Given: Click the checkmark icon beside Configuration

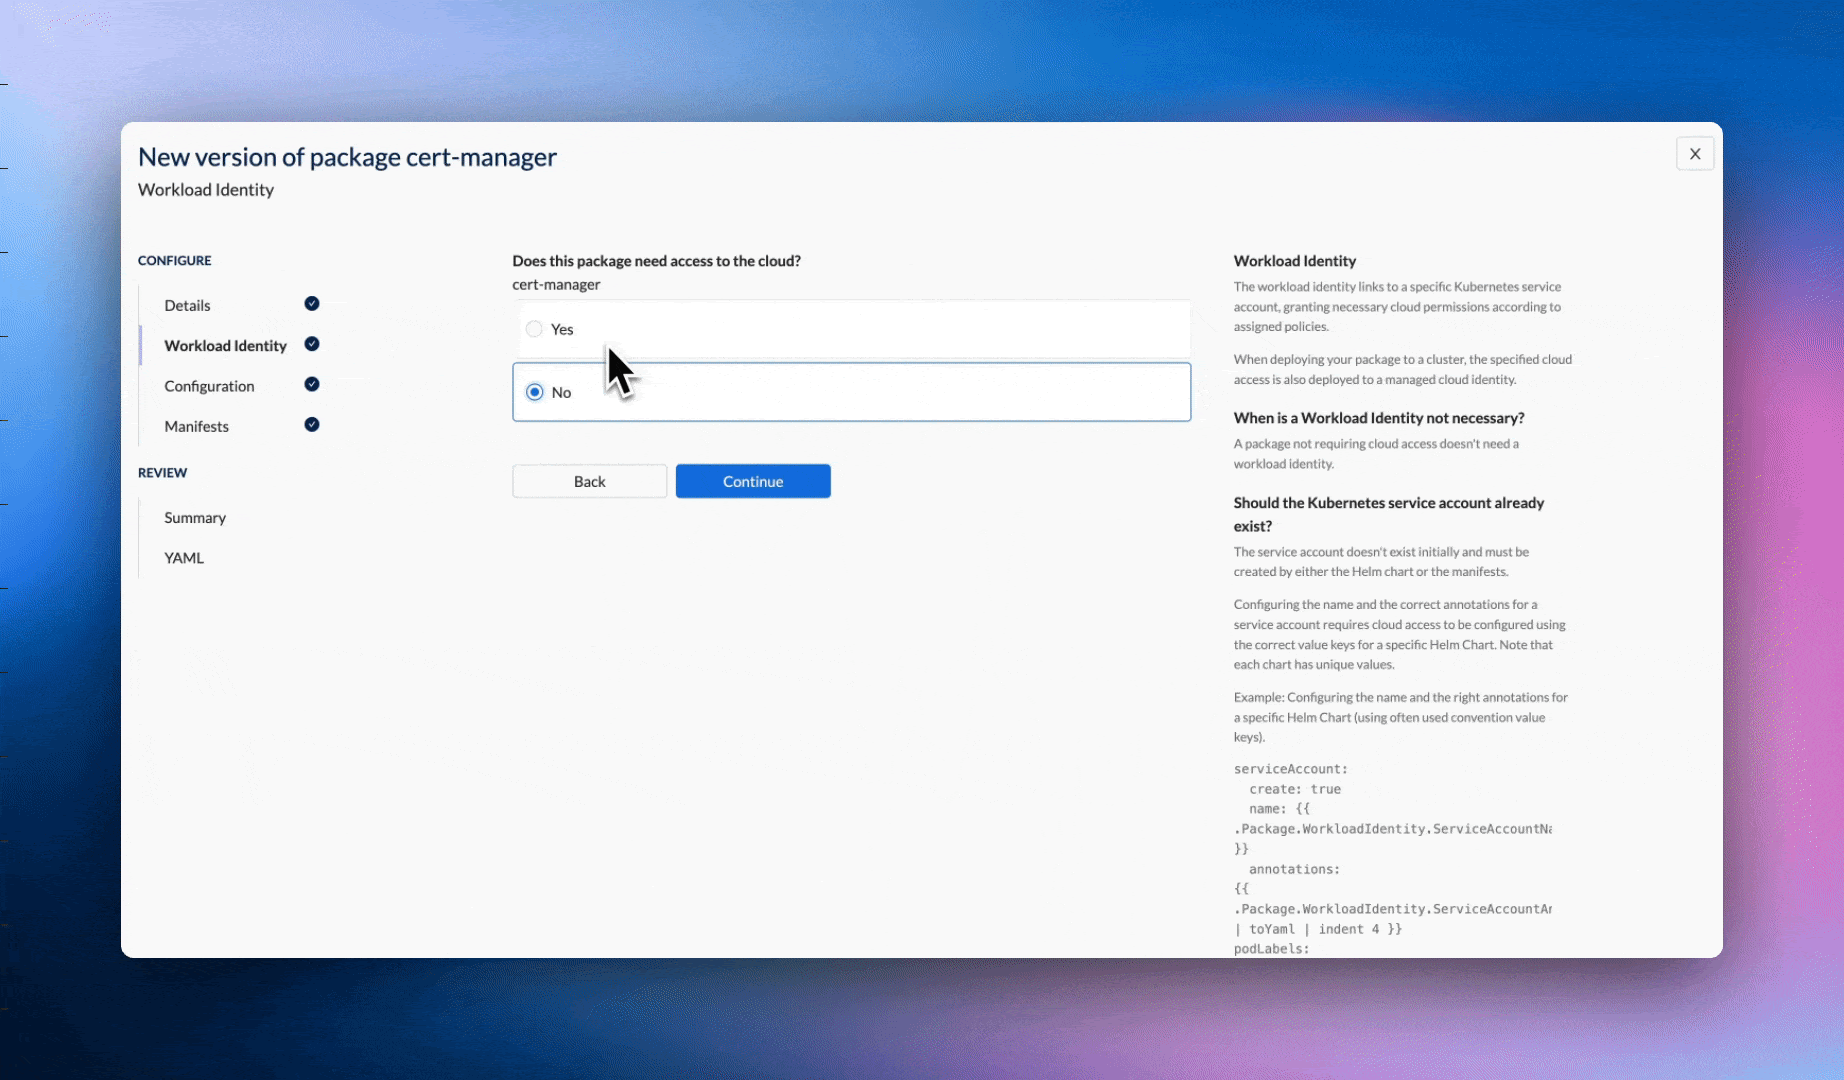Looking at the screenshot, I should click(x=312, y=385).
